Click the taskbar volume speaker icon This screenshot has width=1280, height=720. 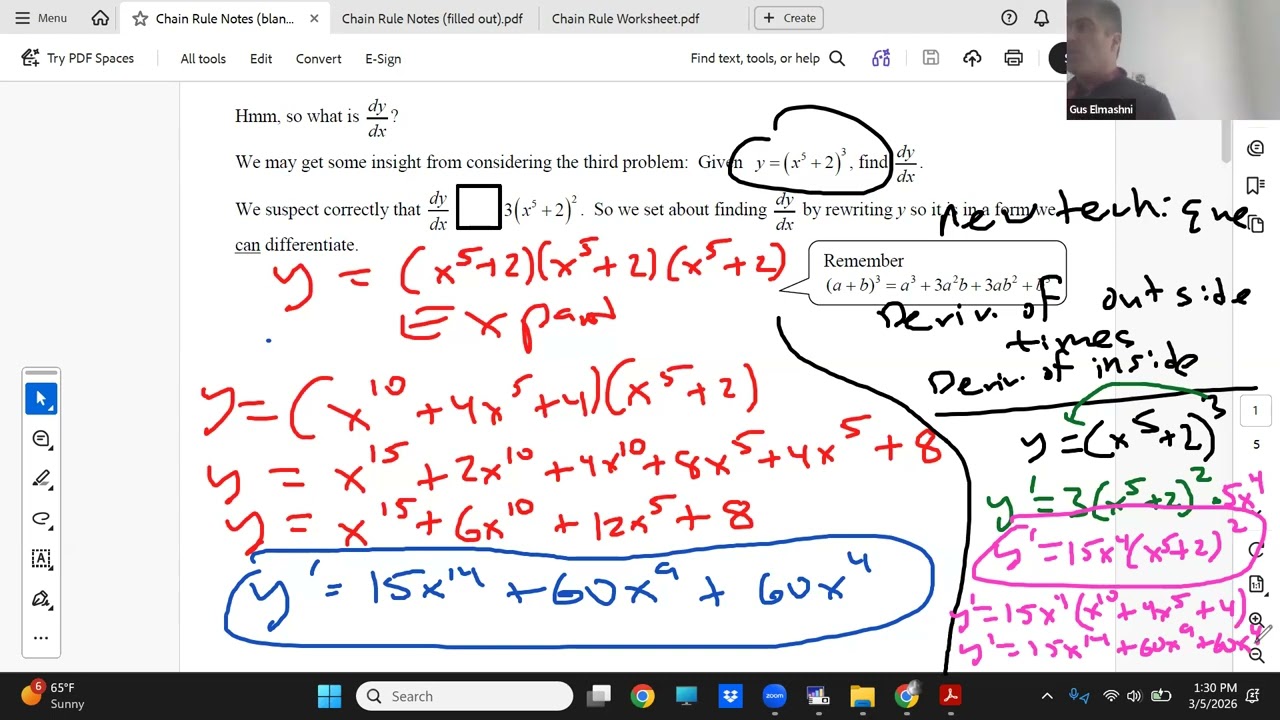coord(1134,696)
